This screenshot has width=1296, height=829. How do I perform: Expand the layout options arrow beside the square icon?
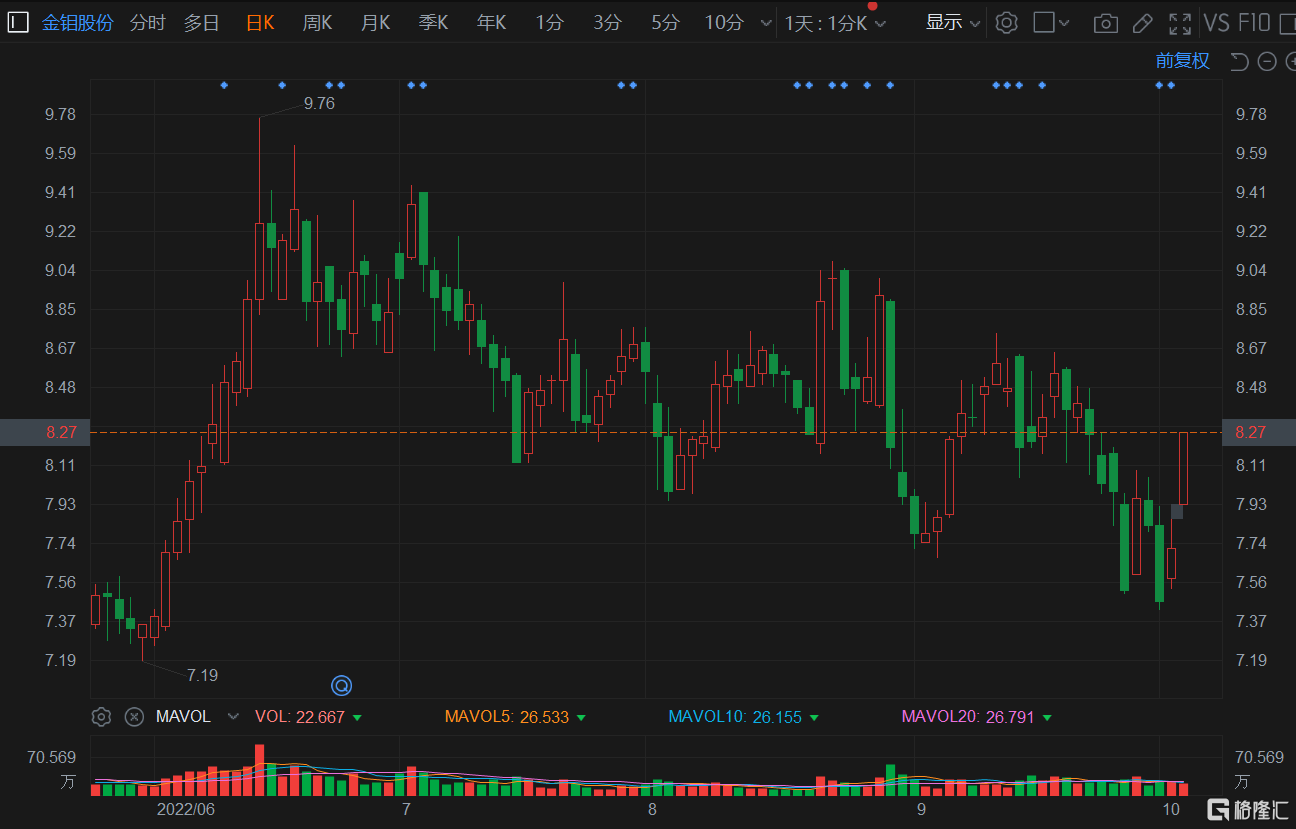click(1064, 23)
